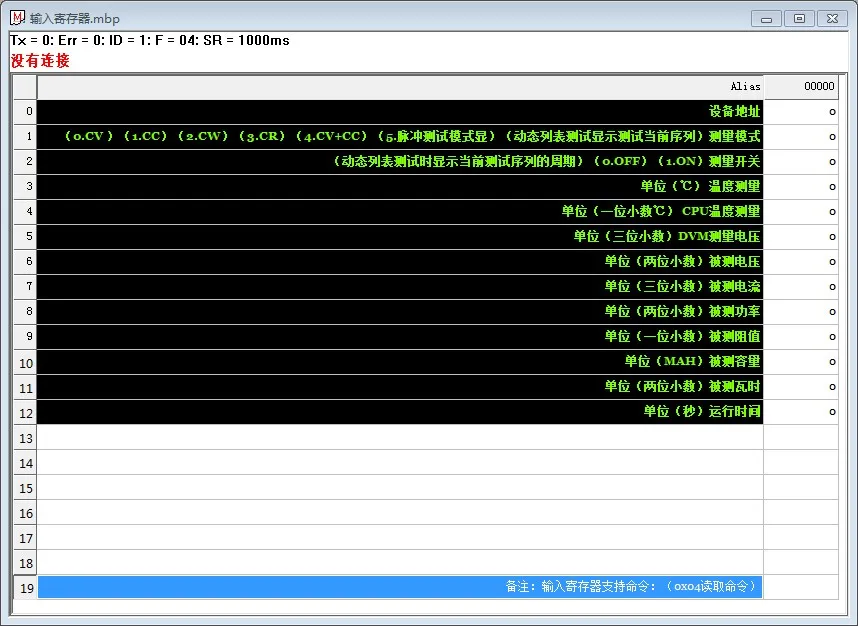Select the 单位（℃）温度测量 alias cell
Viewport: 858px width, 626px height.
point(400,187)
